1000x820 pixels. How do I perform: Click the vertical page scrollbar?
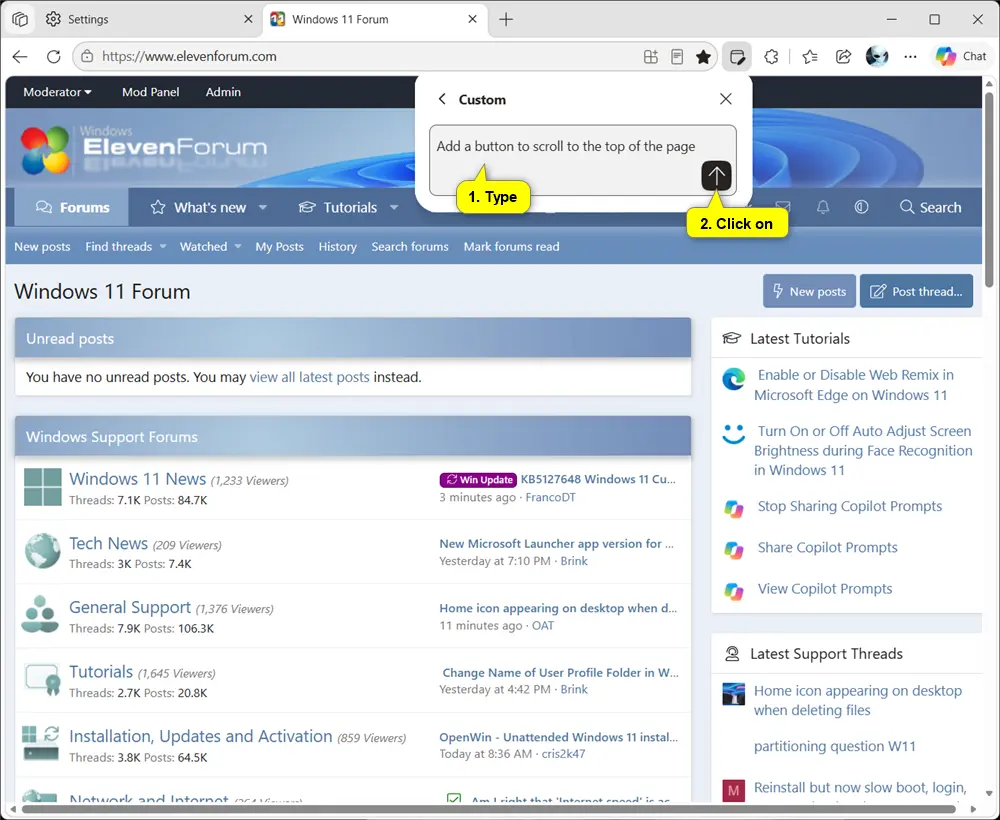(989, 189)
